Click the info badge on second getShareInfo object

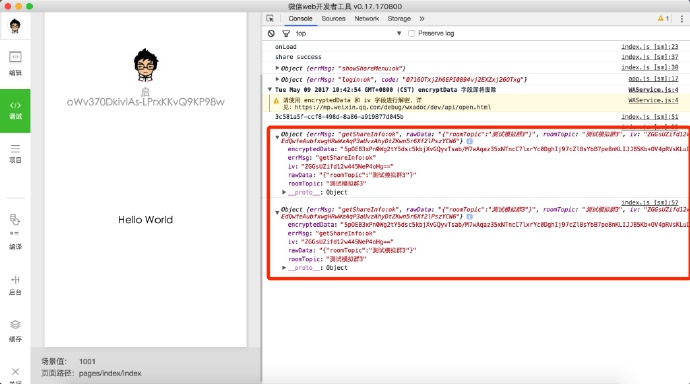470,217
